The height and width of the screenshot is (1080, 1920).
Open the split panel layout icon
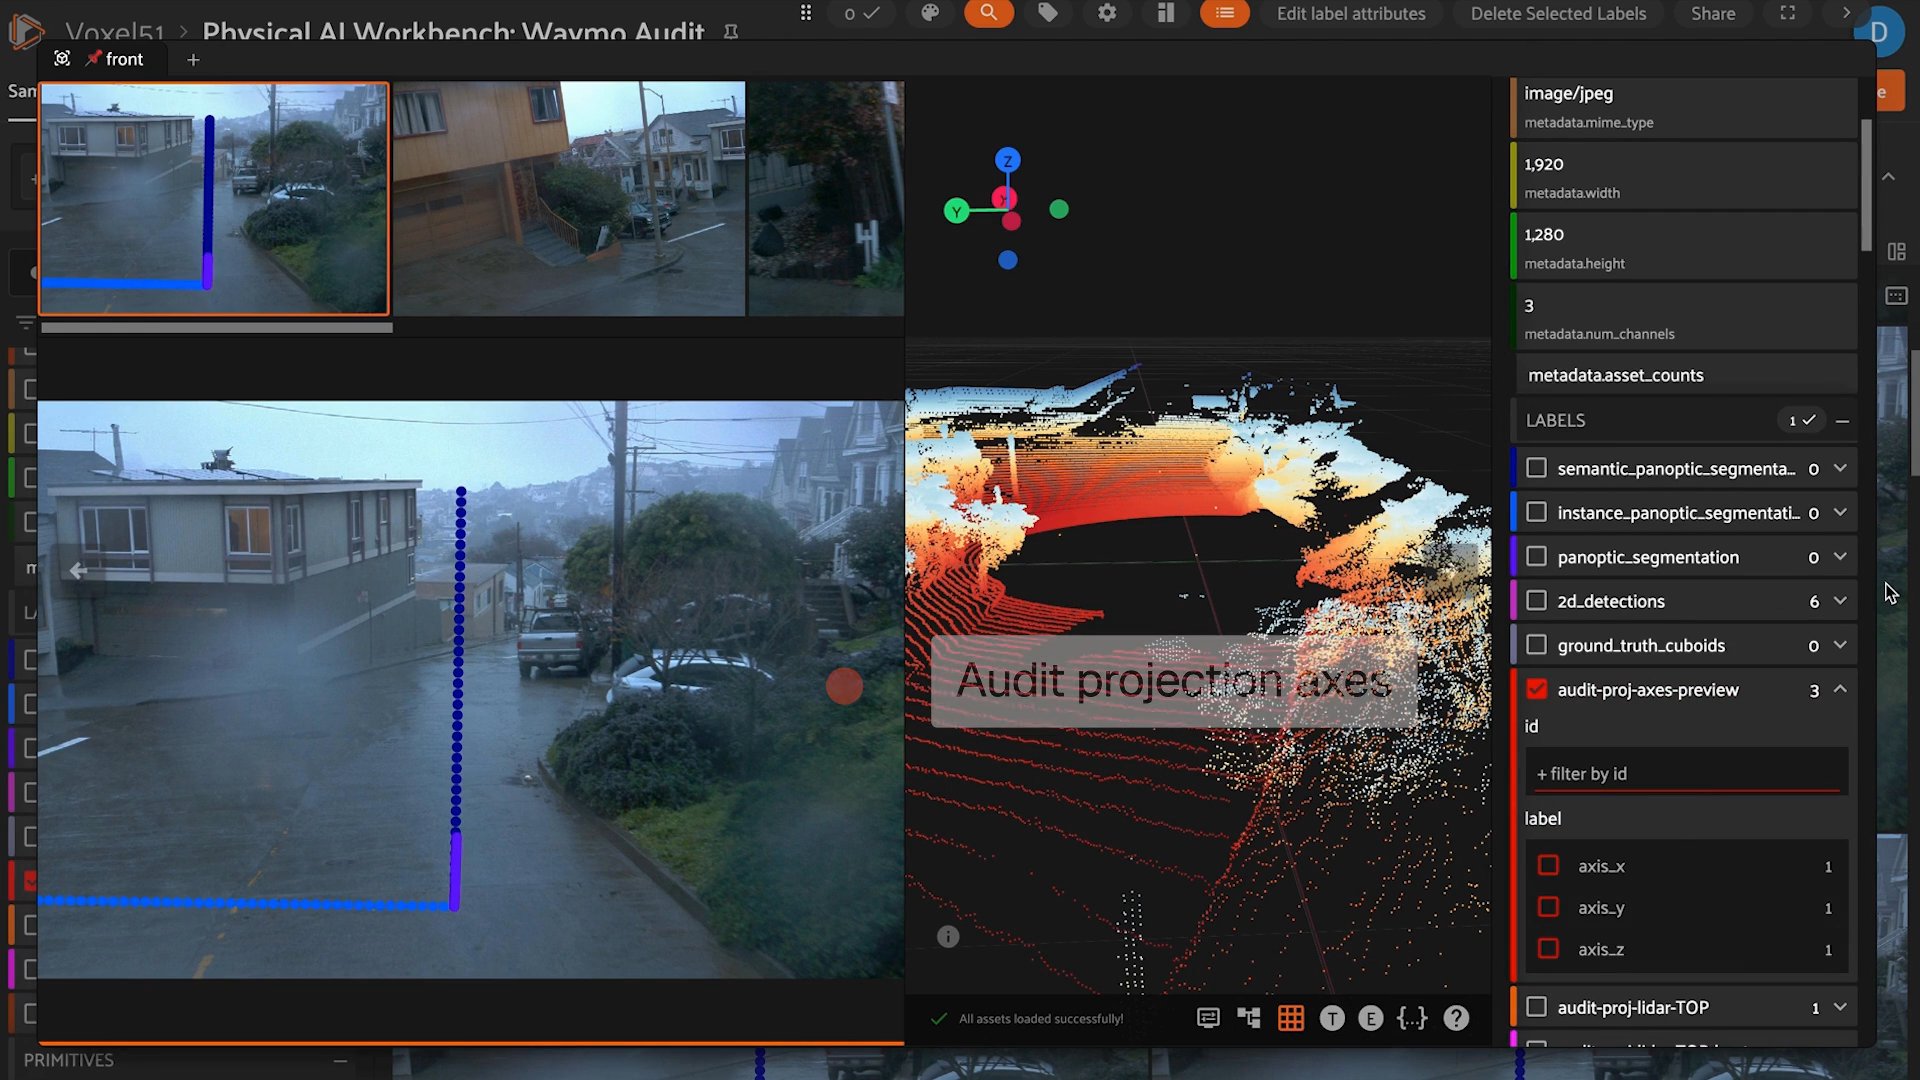tap(1166, 13)
